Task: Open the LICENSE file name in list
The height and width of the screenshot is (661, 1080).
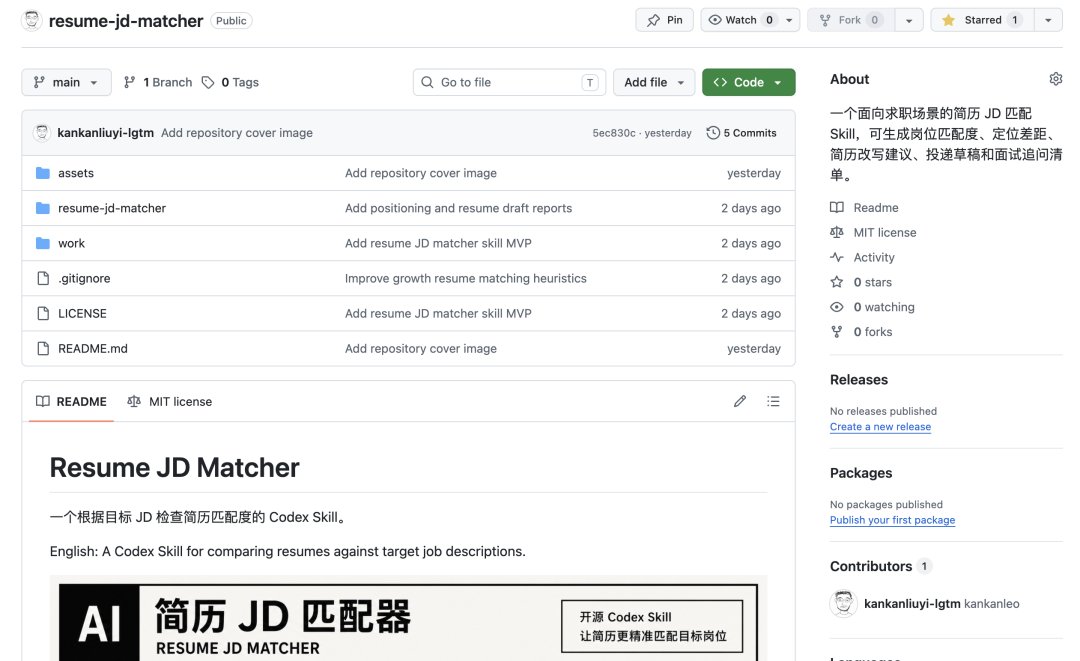Action: 82,313
